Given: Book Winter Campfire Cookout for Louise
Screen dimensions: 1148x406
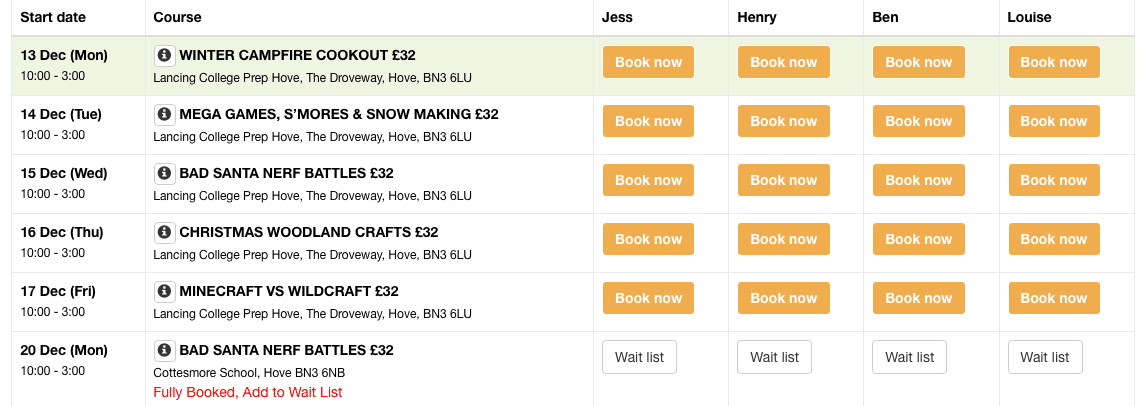Looking at the screenshot, I should coord(1054,62).
